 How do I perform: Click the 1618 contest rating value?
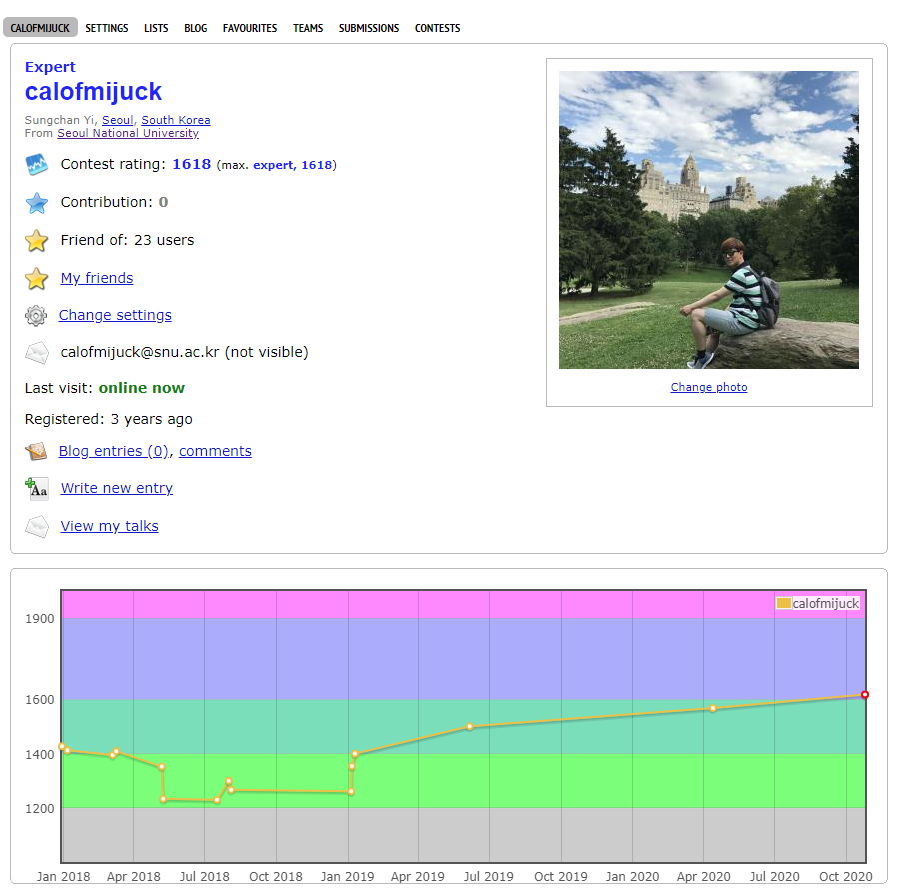pos(192,164)
